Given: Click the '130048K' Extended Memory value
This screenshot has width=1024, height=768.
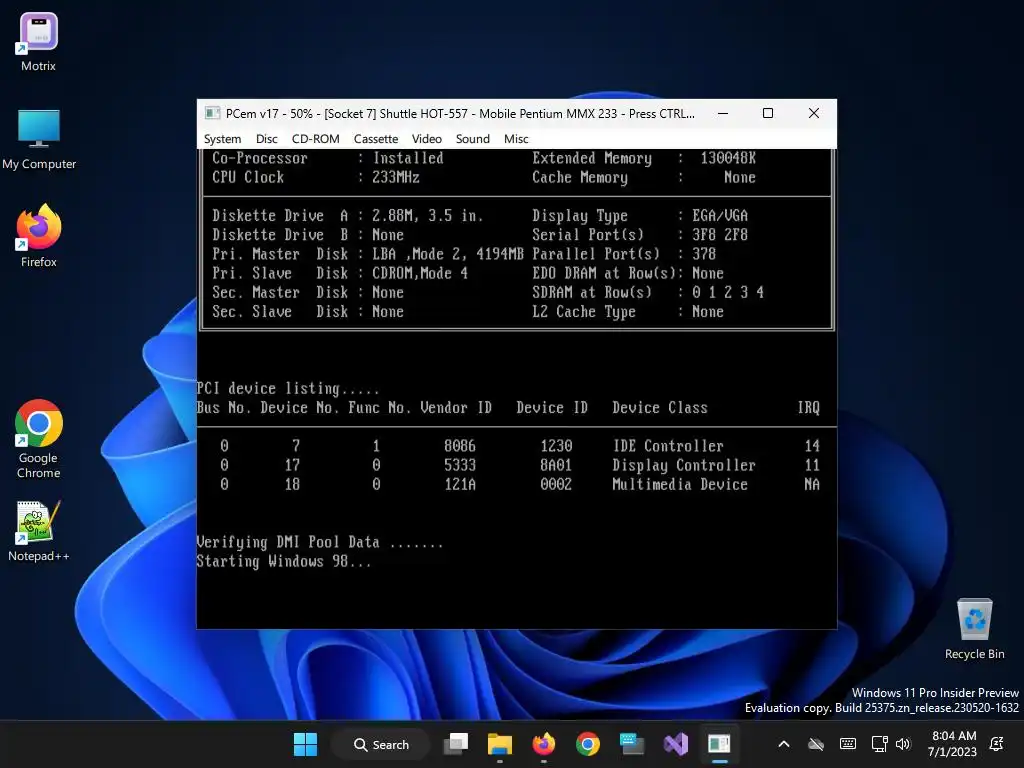Looking at the screenshot, I should coord(728,158).
